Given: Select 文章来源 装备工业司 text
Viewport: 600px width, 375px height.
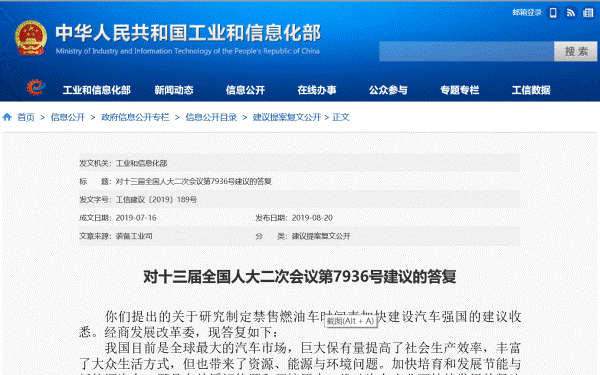Looking at the screenshot, I should (x=116, y=236).
